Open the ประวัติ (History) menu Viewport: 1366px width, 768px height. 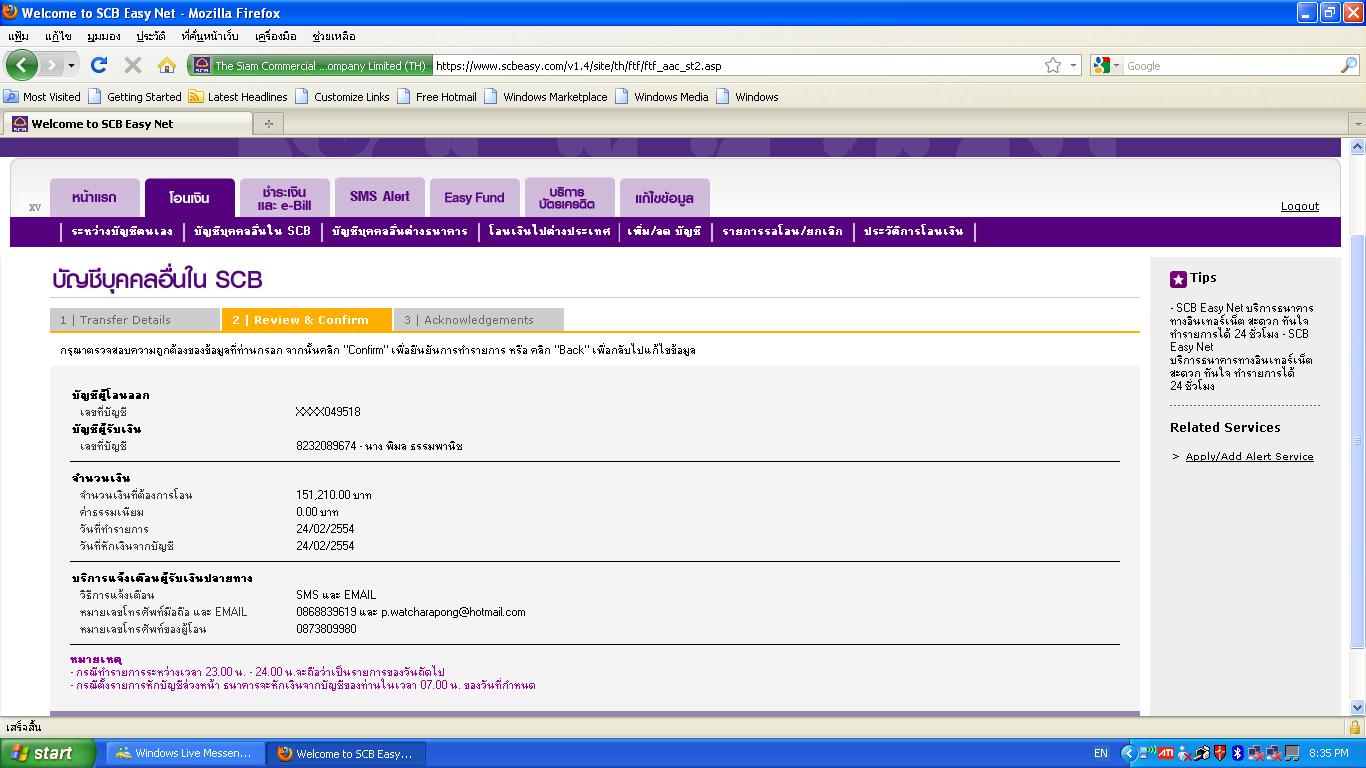pyautogui.click(x=151, y=36)
